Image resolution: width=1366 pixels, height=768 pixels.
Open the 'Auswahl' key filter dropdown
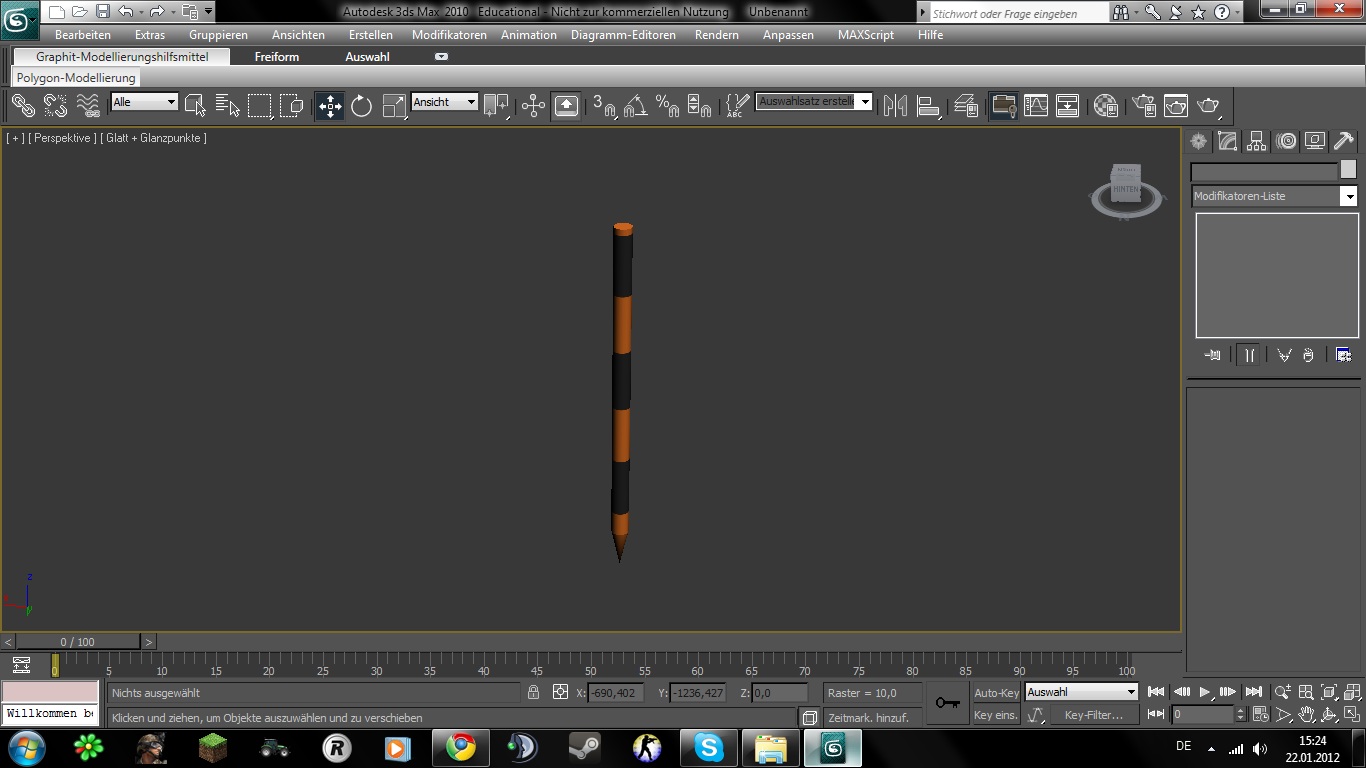(1082, 692)
